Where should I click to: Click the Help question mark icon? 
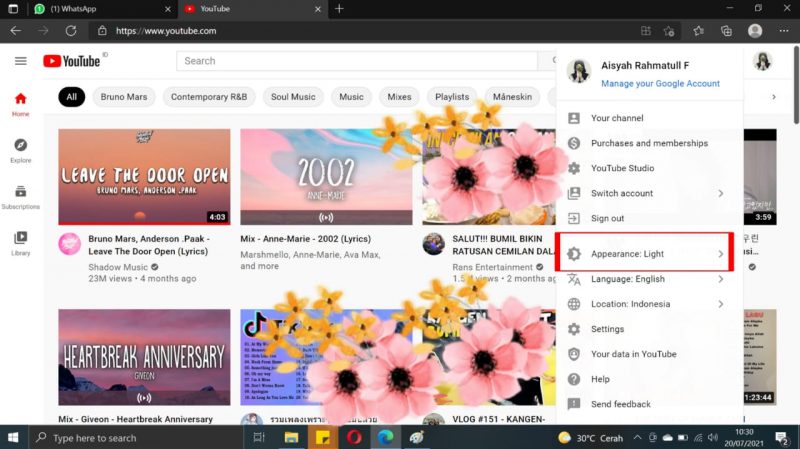pos(574,379)
